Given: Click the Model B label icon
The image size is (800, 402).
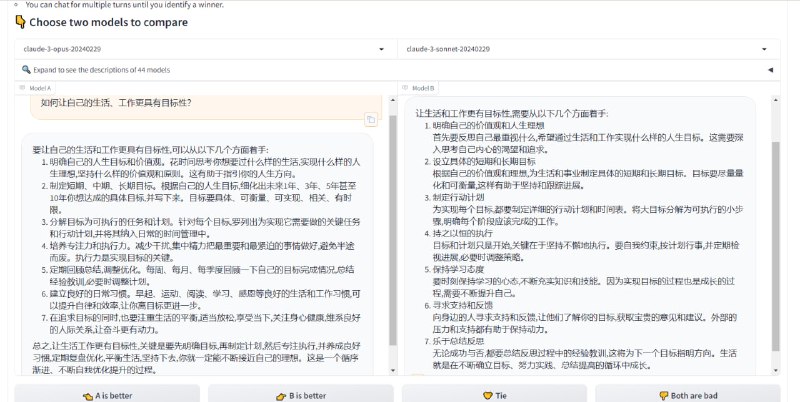Looking at the screenshot, I should click(405, 88).
